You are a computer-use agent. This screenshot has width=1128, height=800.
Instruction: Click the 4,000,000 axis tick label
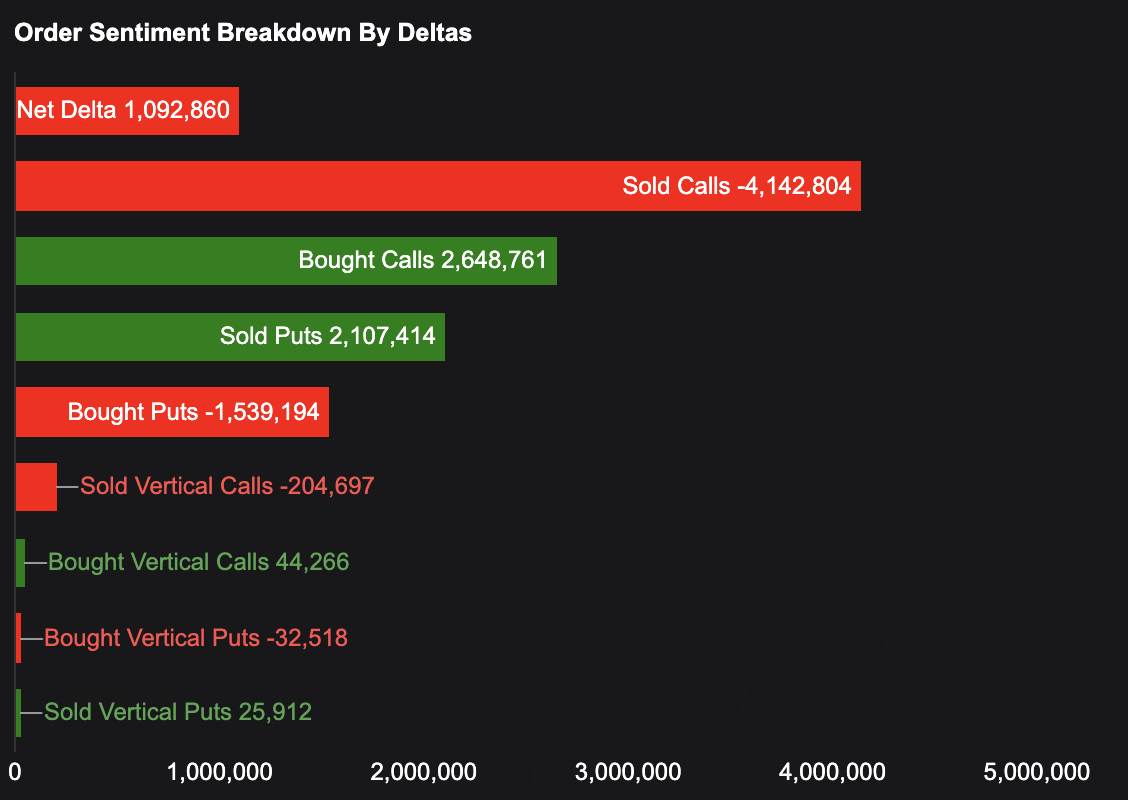click(833, 771)
